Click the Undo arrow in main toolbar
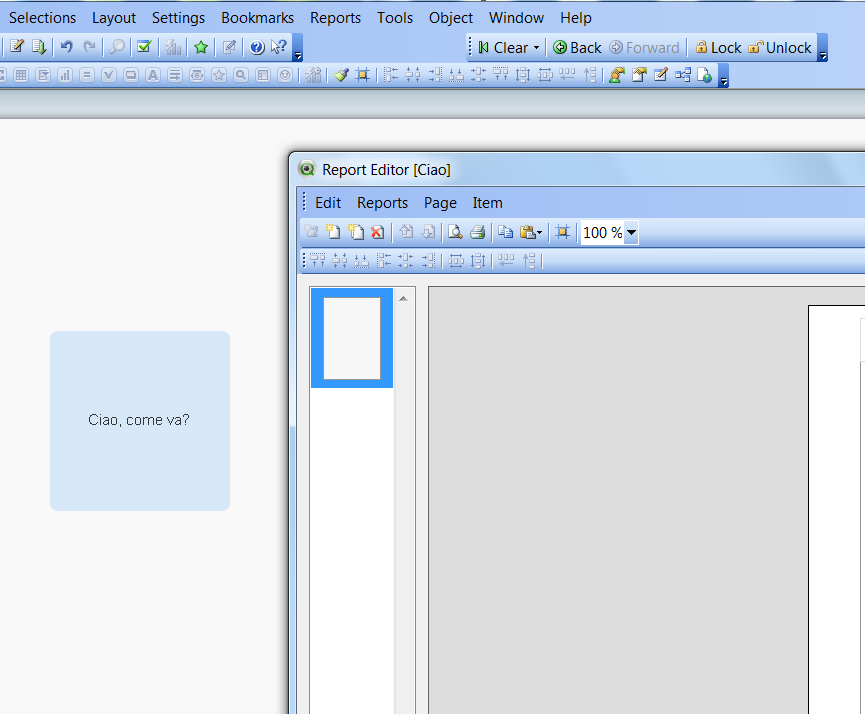This screenshot has height=719, width=865. coord(66,47)
